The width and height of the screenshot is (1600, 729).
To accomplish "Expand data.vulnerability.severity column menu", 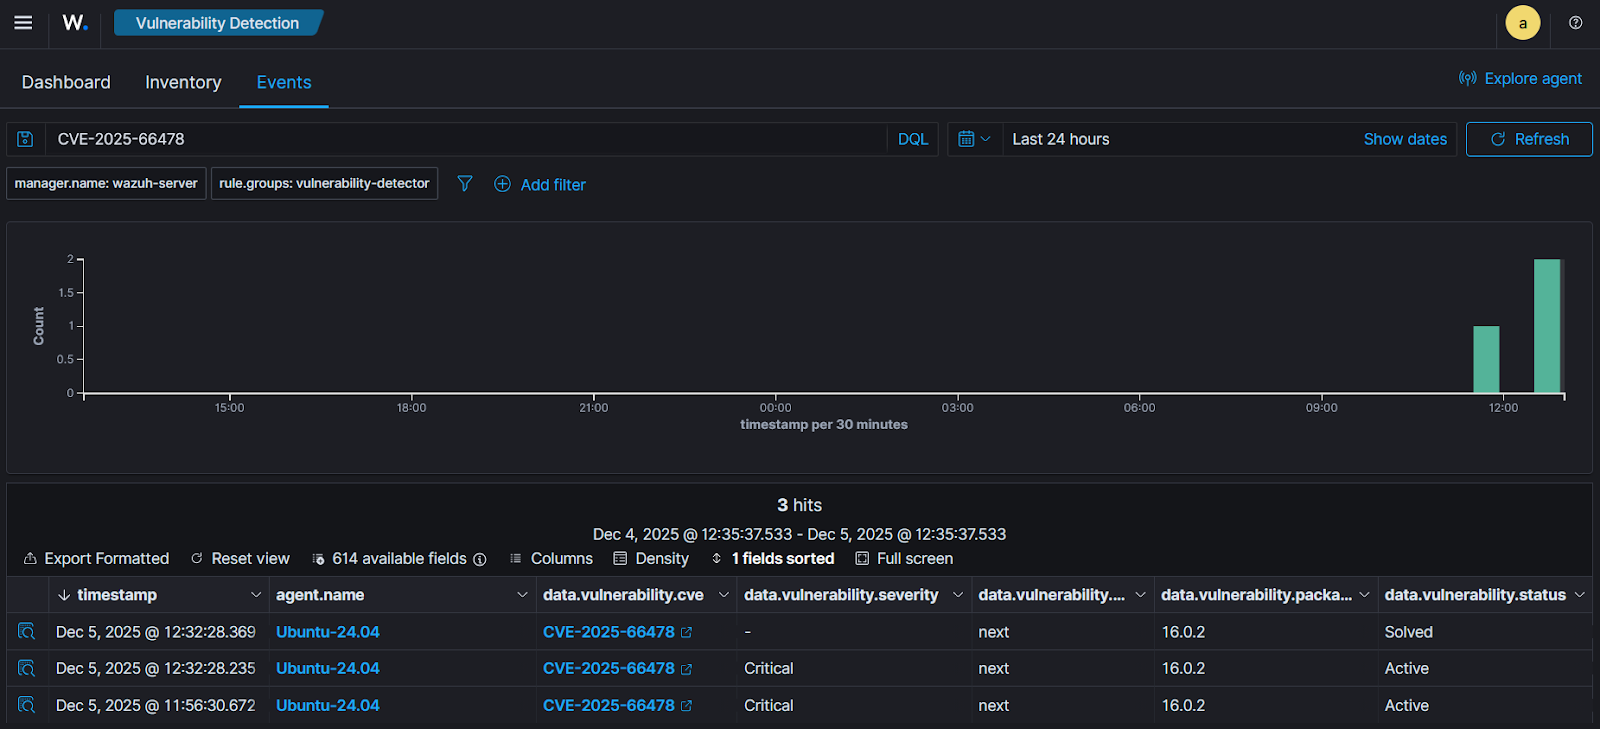I will [x=958, y=595].
